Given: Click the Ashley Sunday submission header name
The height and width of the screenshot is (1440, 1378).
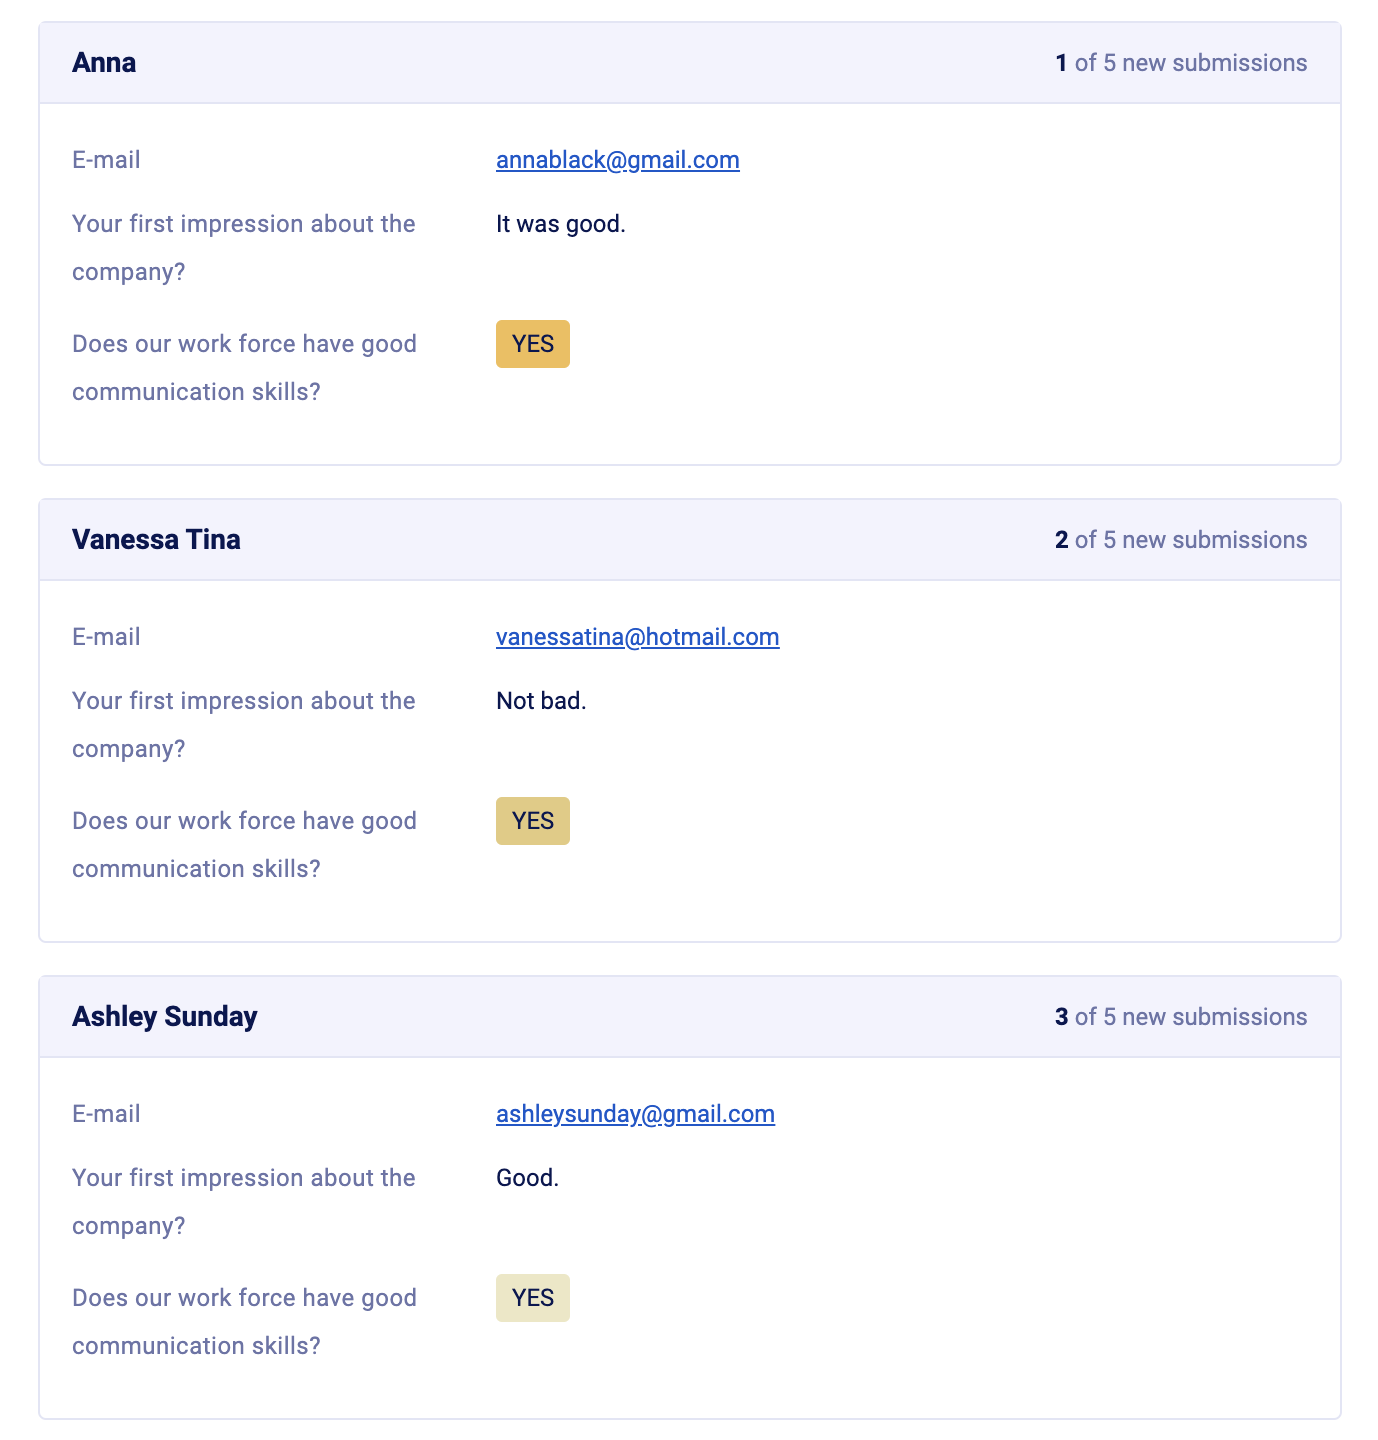Looking at the screenshot, I should pyautogui.click(x=164, y=1016).
